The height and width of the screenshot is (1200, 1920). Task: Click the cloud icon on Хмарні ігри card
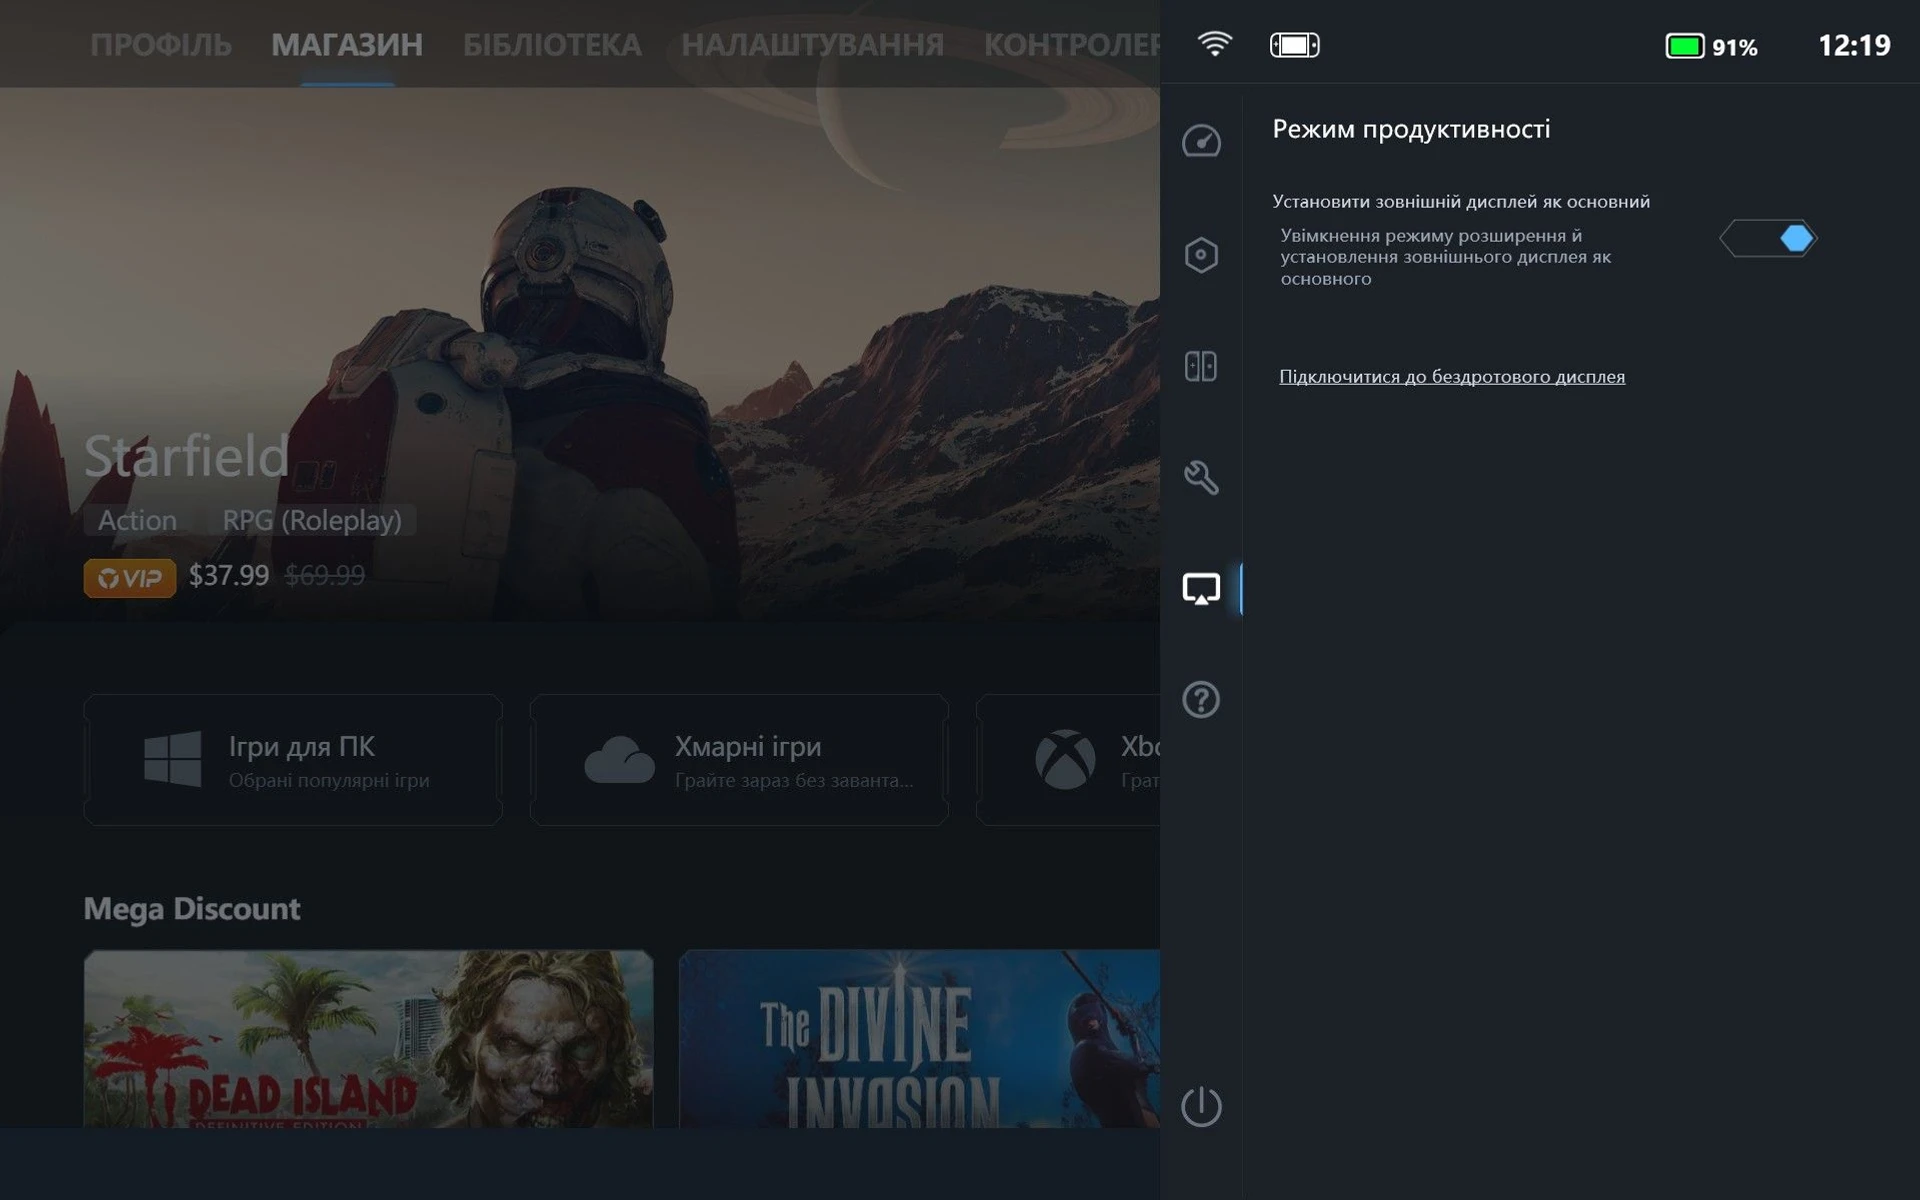619,759
